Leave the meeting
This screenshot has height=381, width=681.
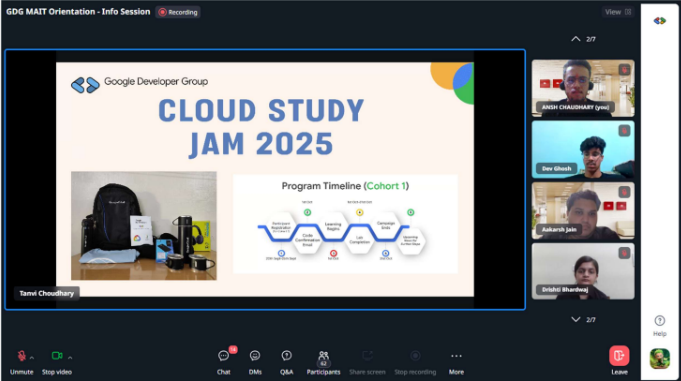[x=619, y=360]
